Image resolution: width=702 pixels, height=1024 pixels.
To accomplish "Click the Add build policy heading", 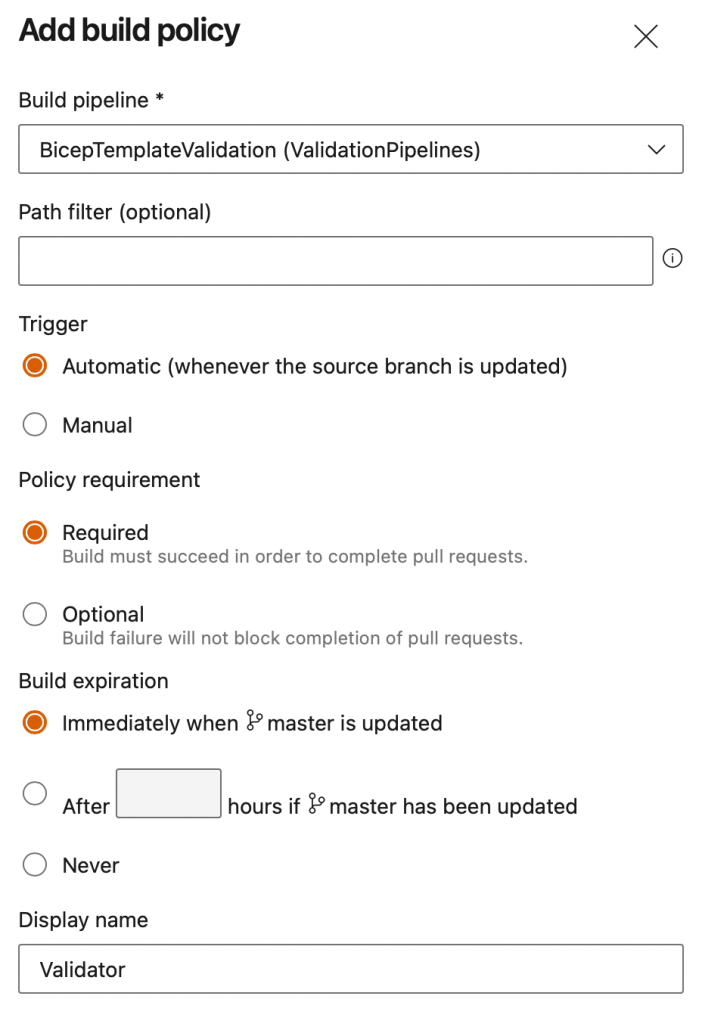I will tap(130, 31).
